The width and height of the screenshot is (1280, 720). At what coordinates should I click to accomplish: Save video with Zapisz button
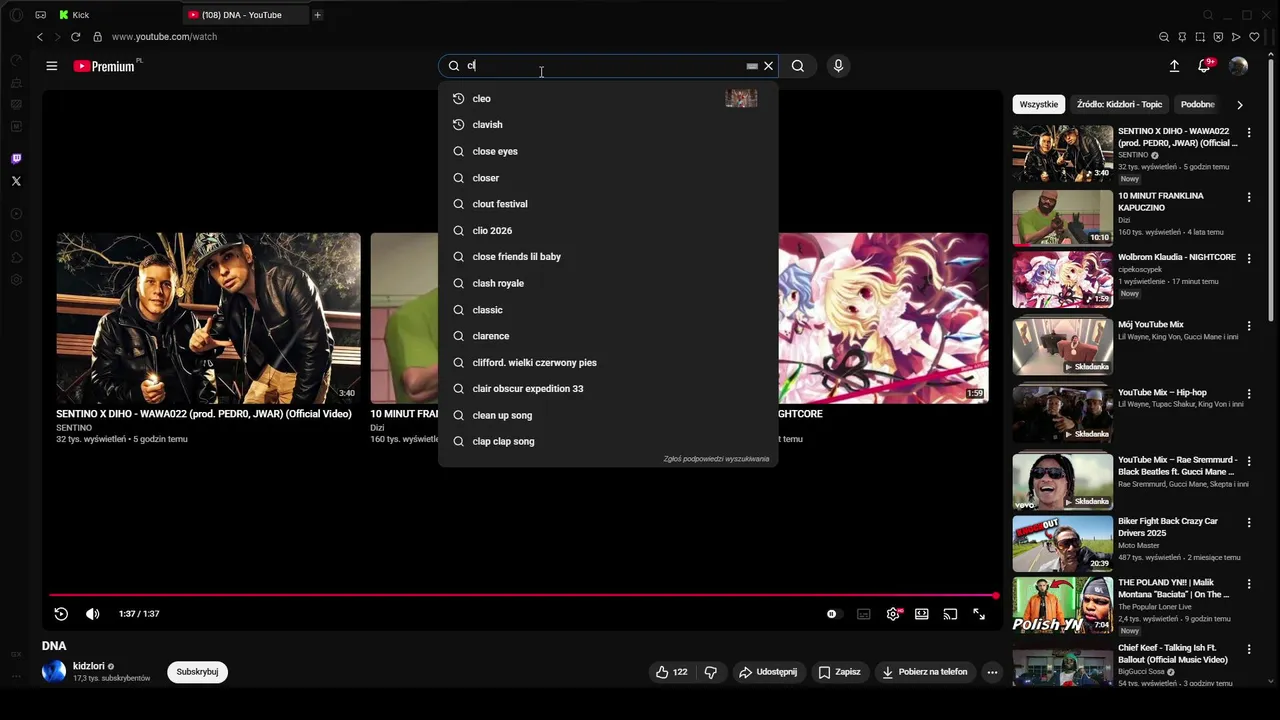[x=839, y=672]
